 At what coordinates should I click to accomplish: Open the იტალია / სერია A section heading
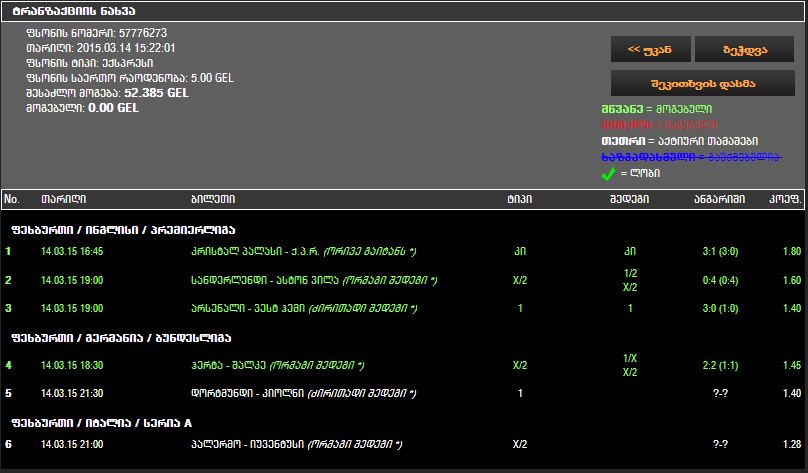coord(102,423)
